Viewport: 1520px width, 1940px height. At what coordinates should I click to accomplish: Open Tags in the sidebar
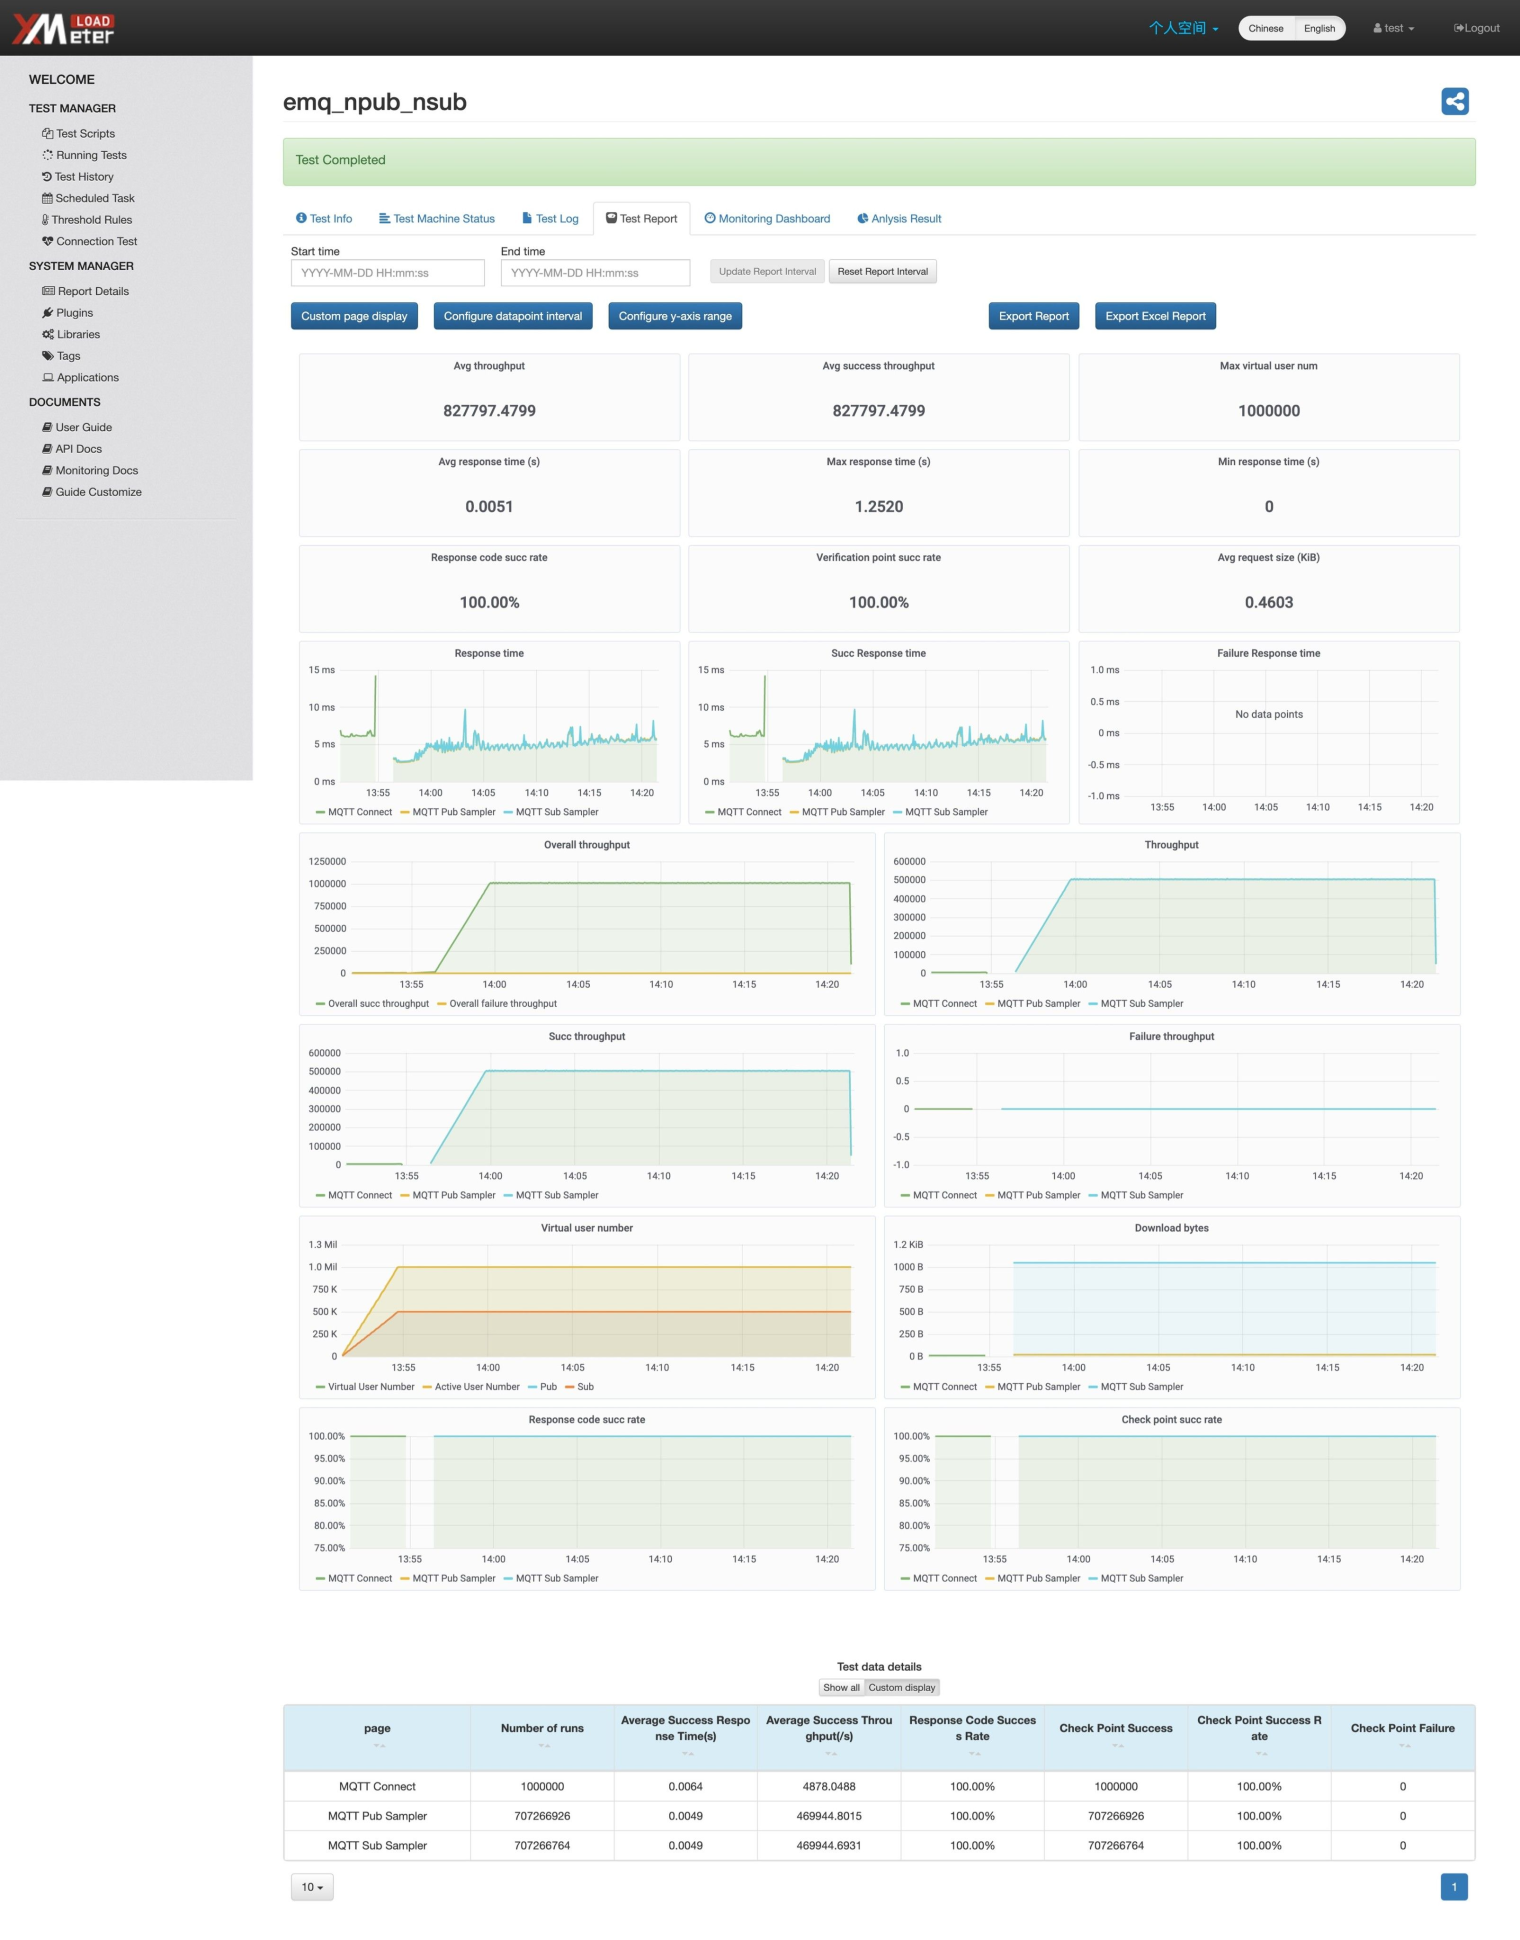pos(61,356)
